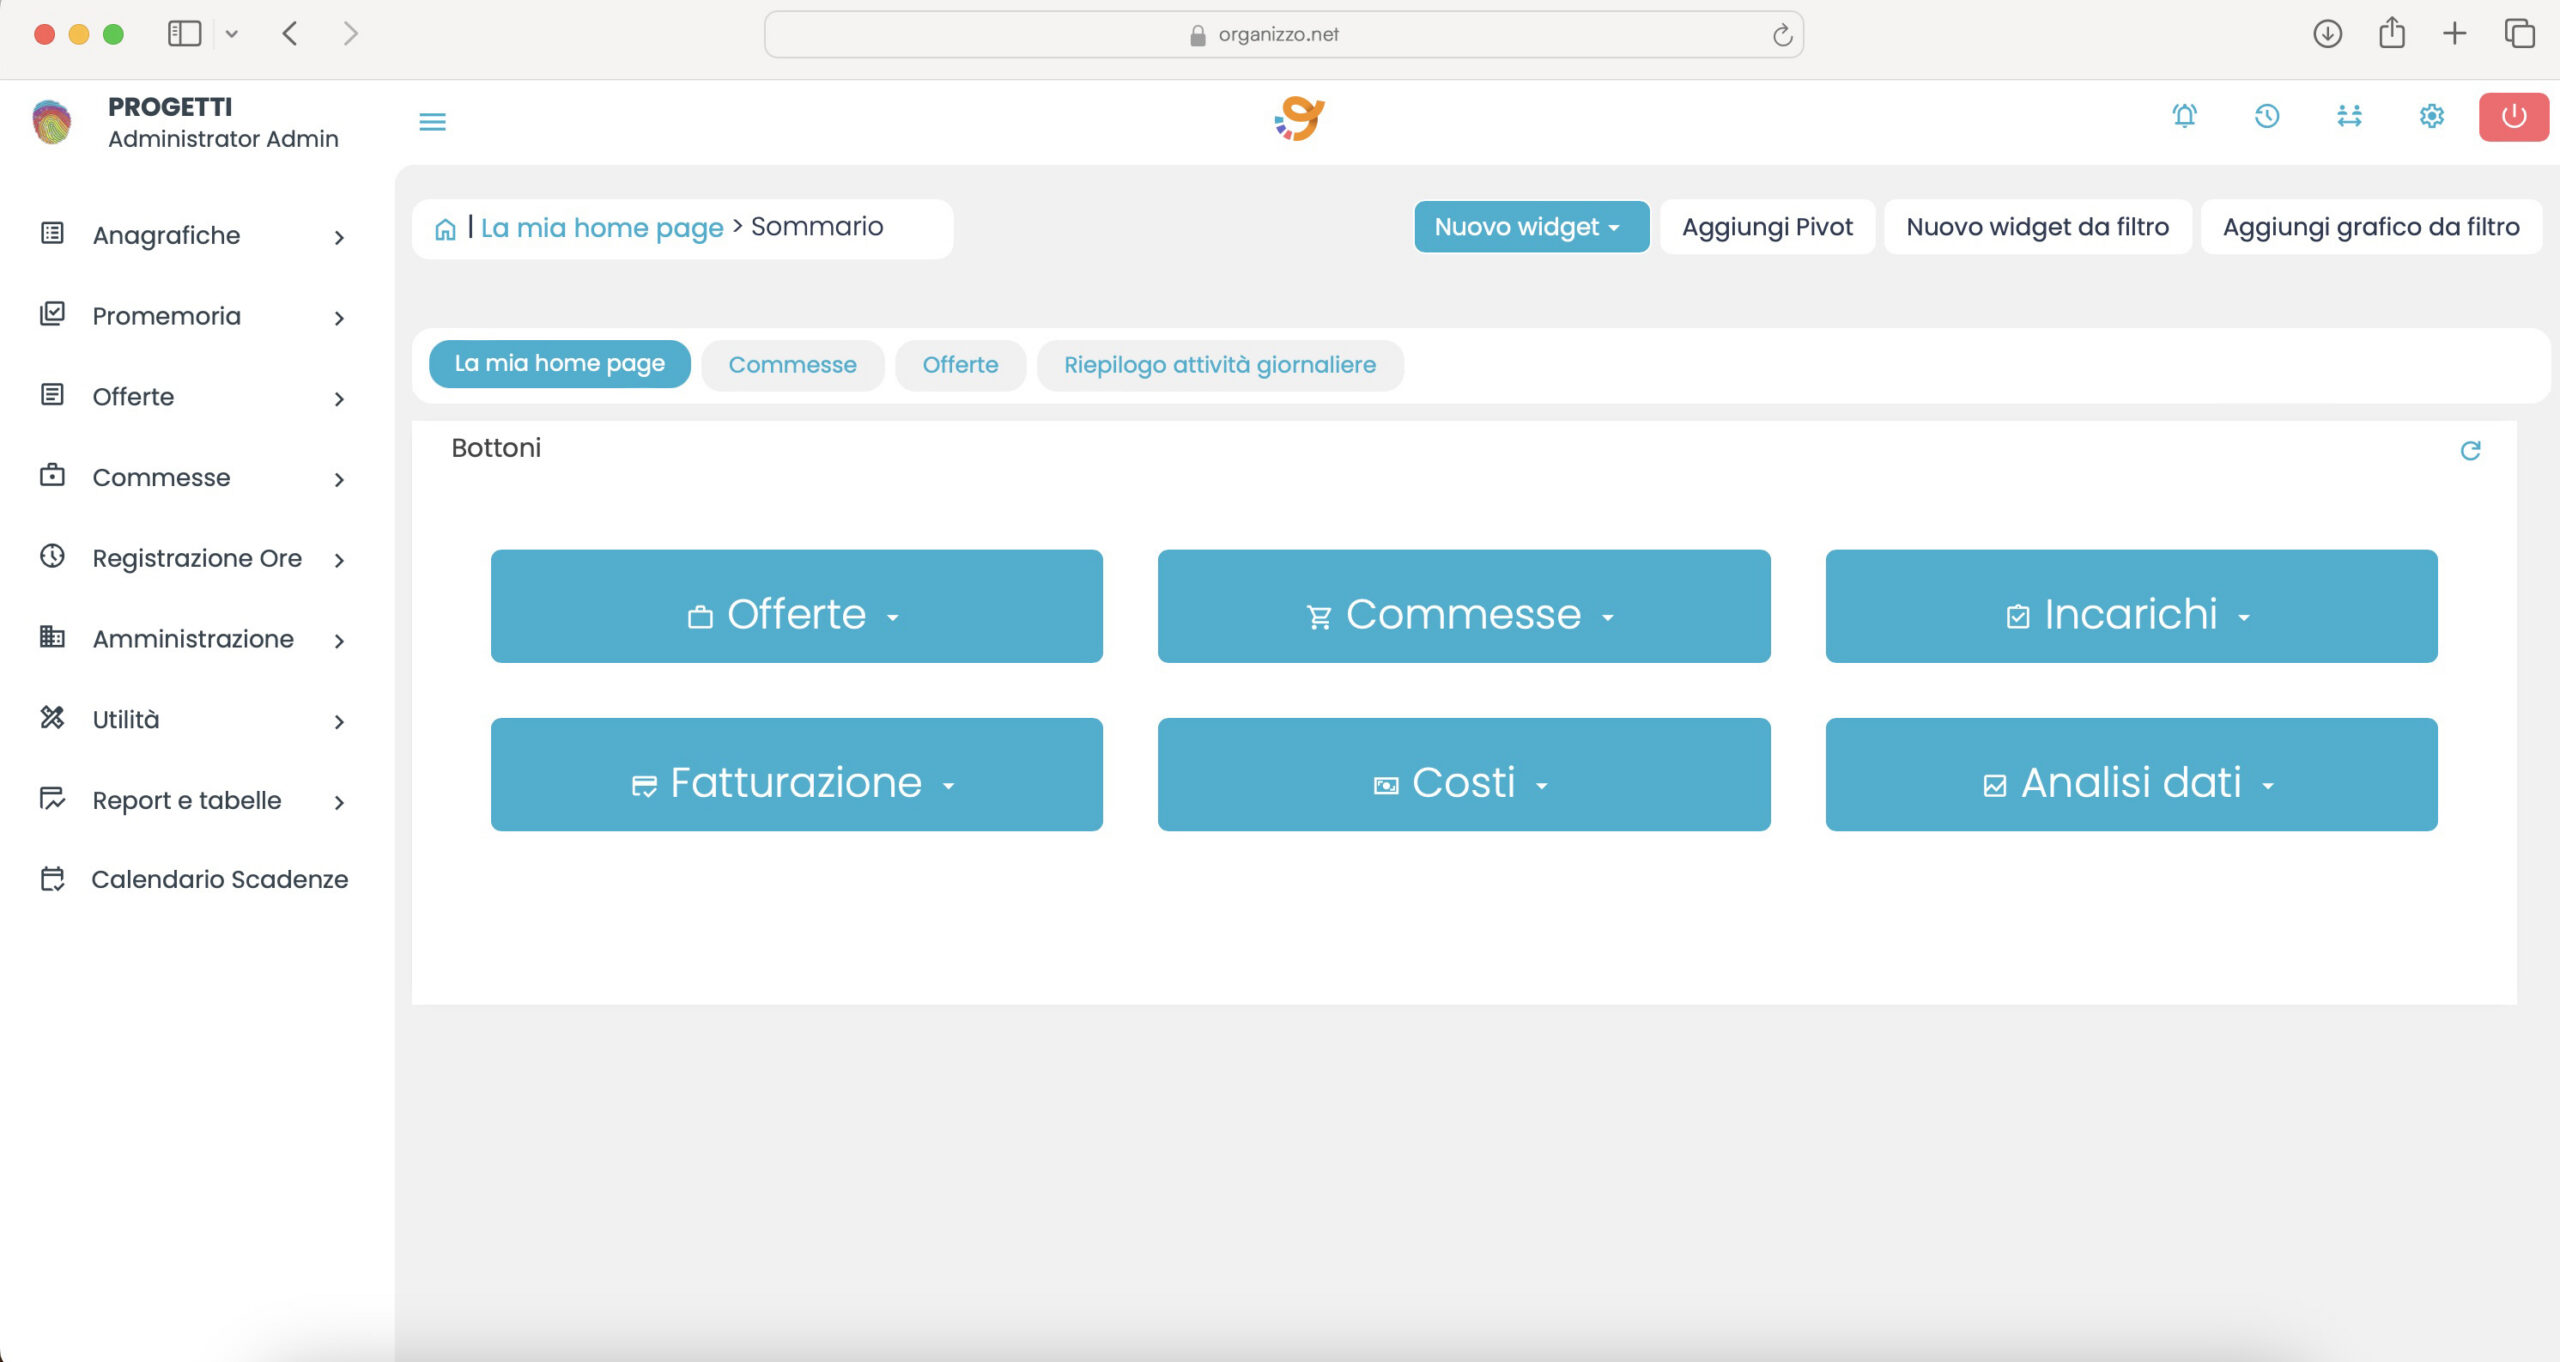Click the red power logout button
The height and width of the screenshot is (1362, 2560).
(x=2513, y=117)
